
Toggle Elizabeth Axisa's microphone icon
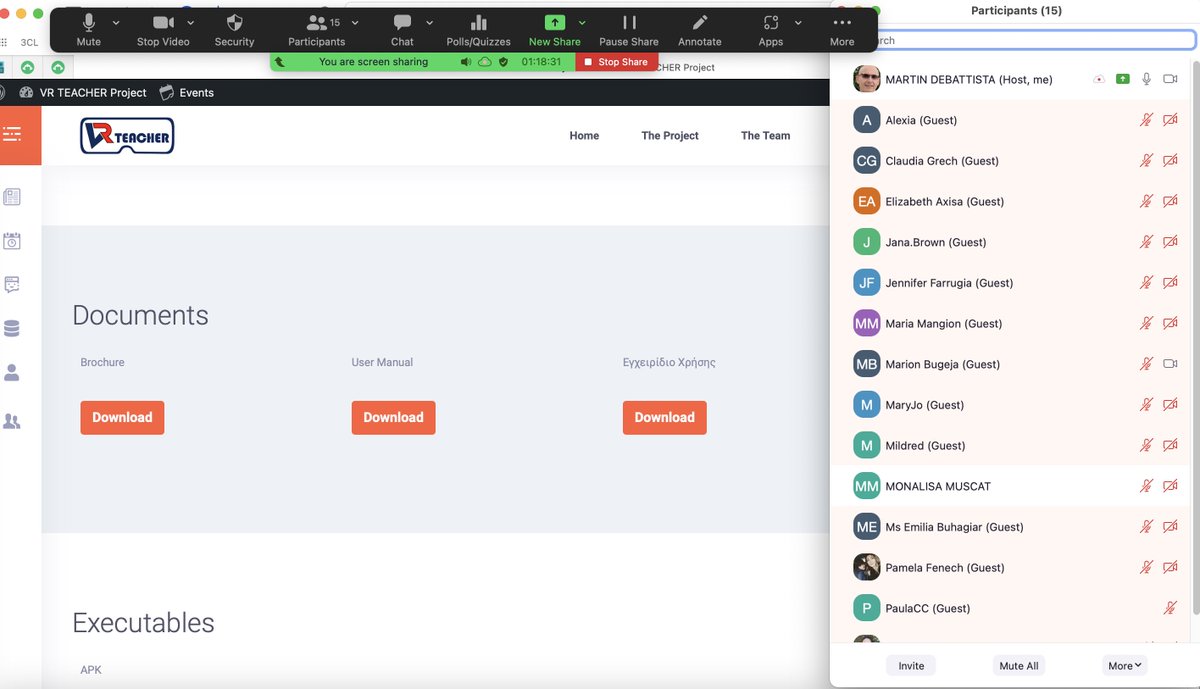tap(1147, 201)
